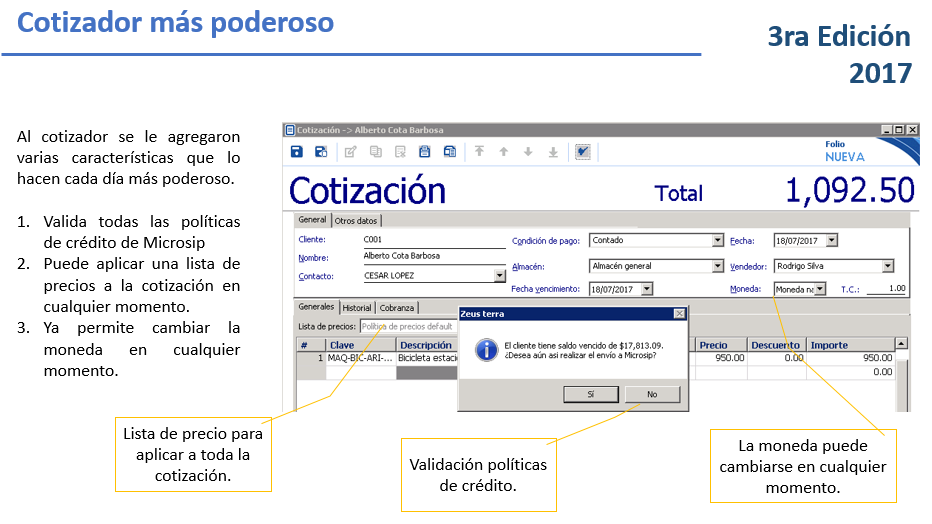
Task: Go to last record arrow
Action: coord(553,151)
